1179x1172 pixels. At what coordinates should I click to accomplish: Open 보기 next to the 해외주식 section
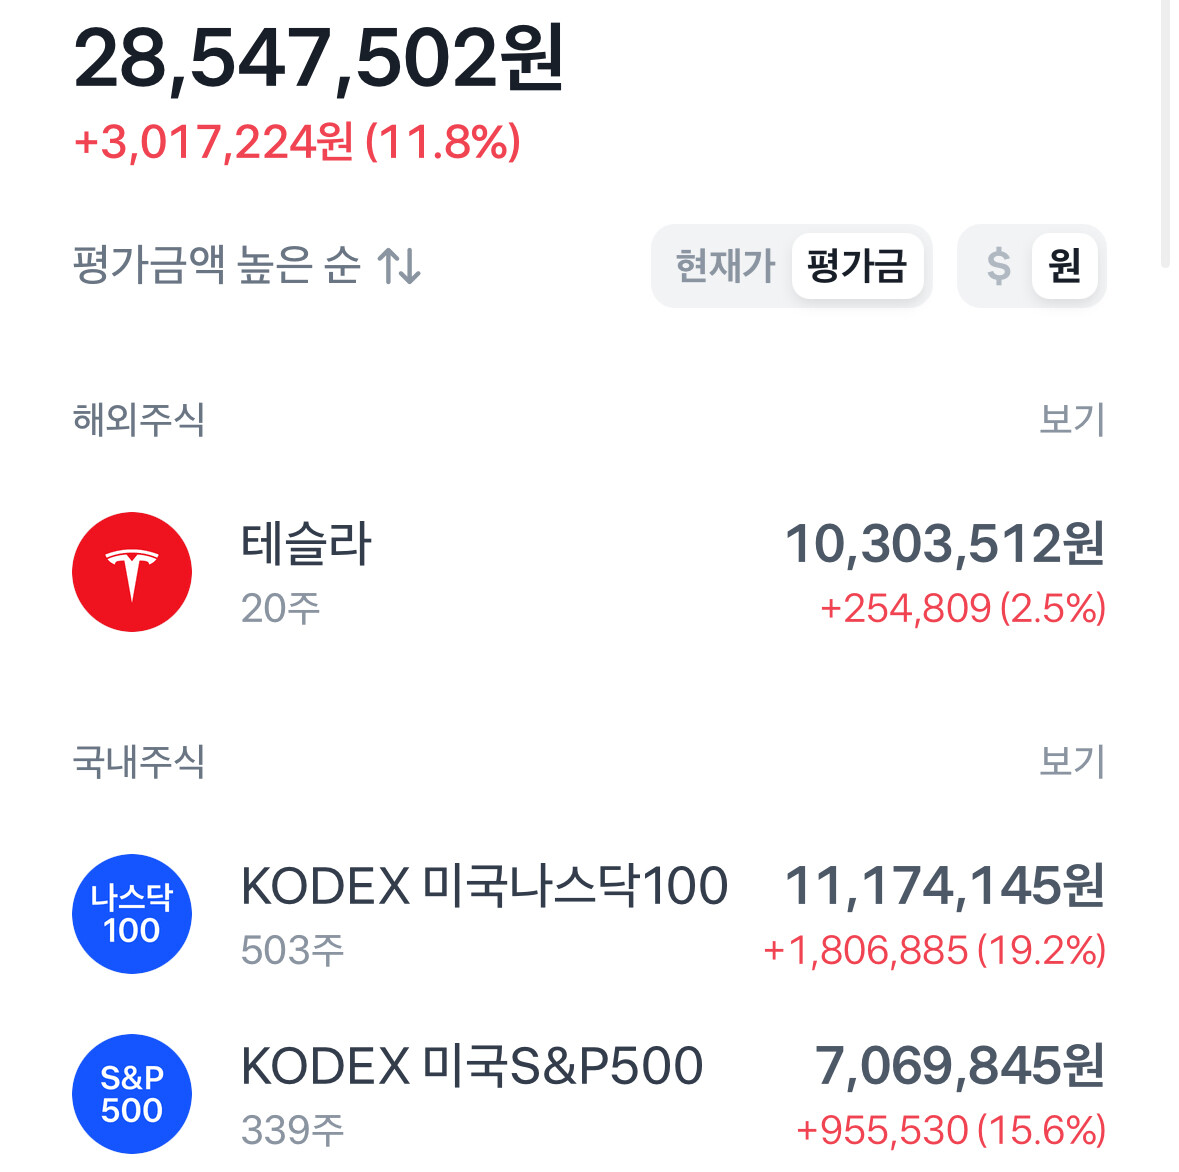[x=1071, y=419]
